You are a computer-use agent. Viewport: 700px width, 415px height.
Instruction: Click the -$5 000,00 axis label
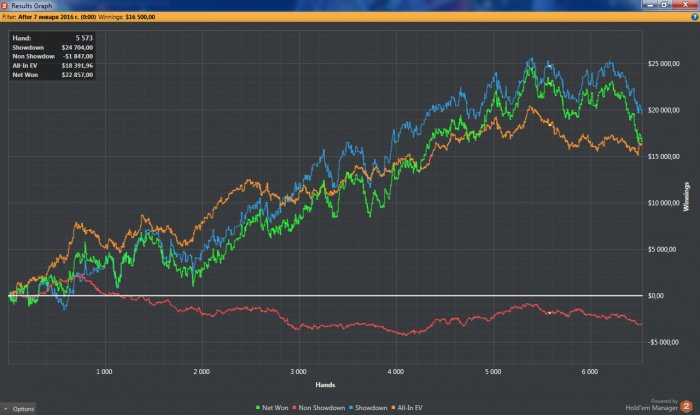pyautogui.click(x=663, y=342)
